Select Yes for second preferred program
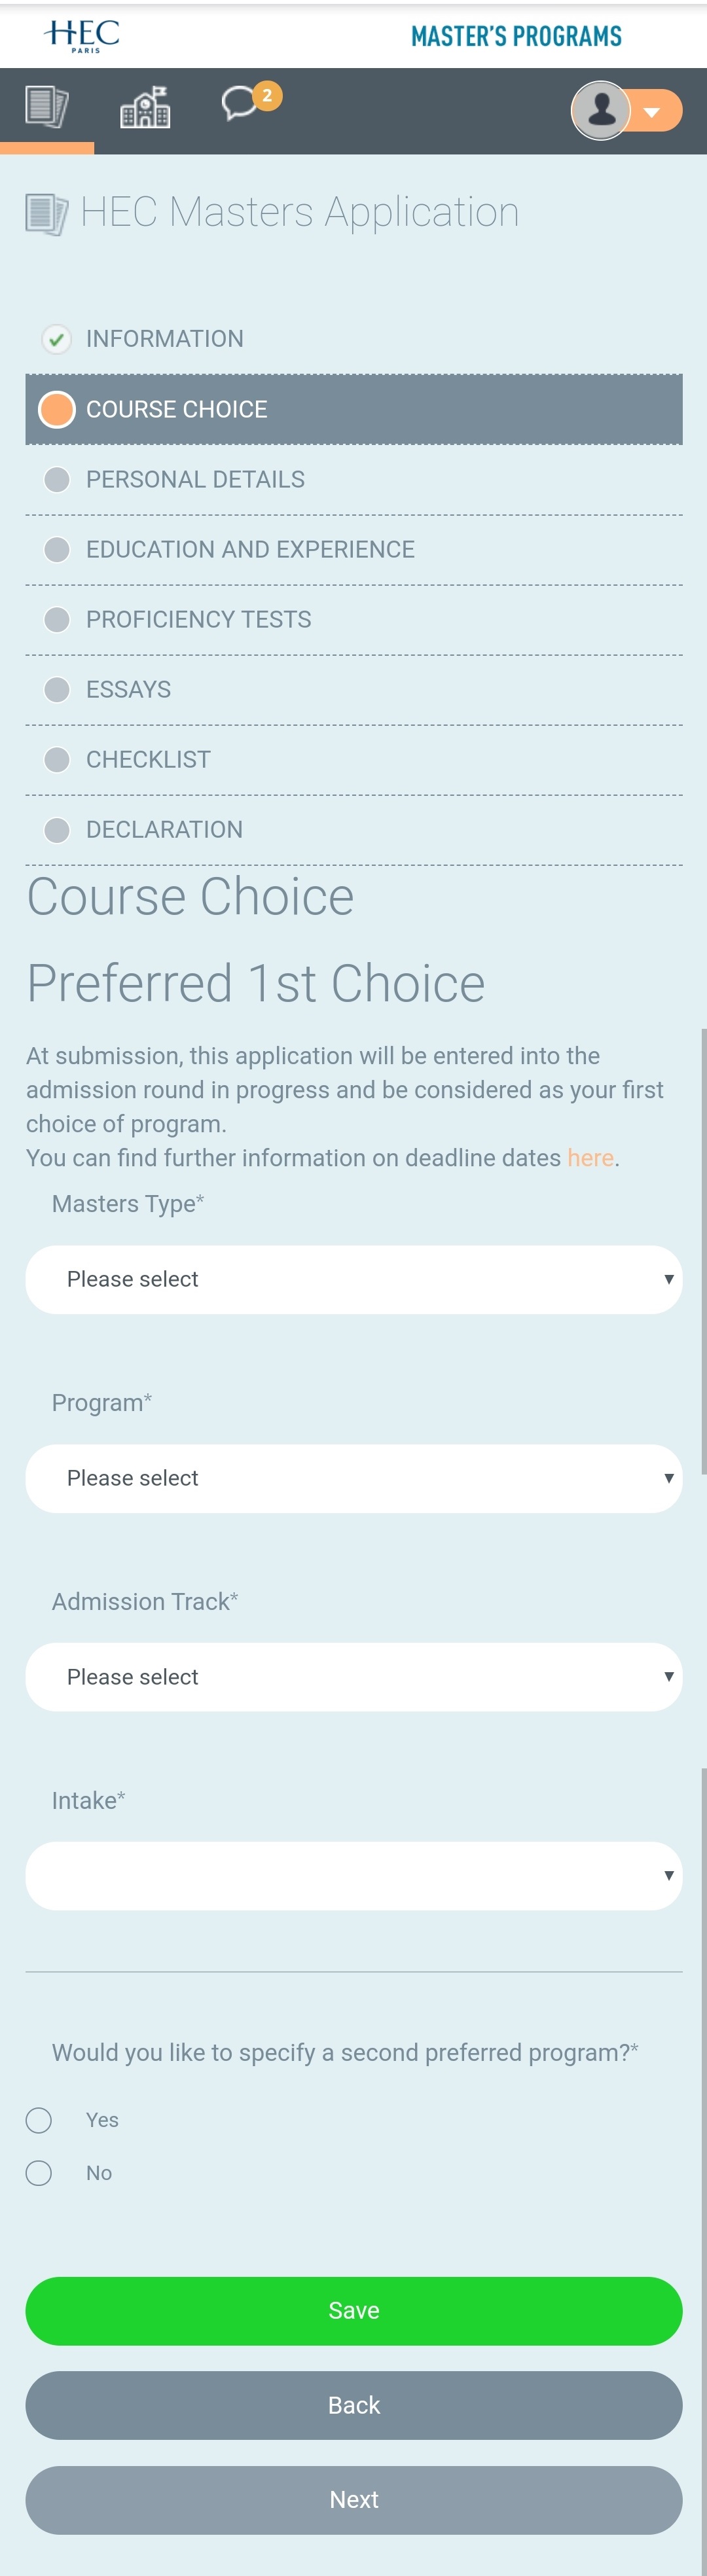Image resolution: width=707 pixels, height=2576 pixels. 39,2119
